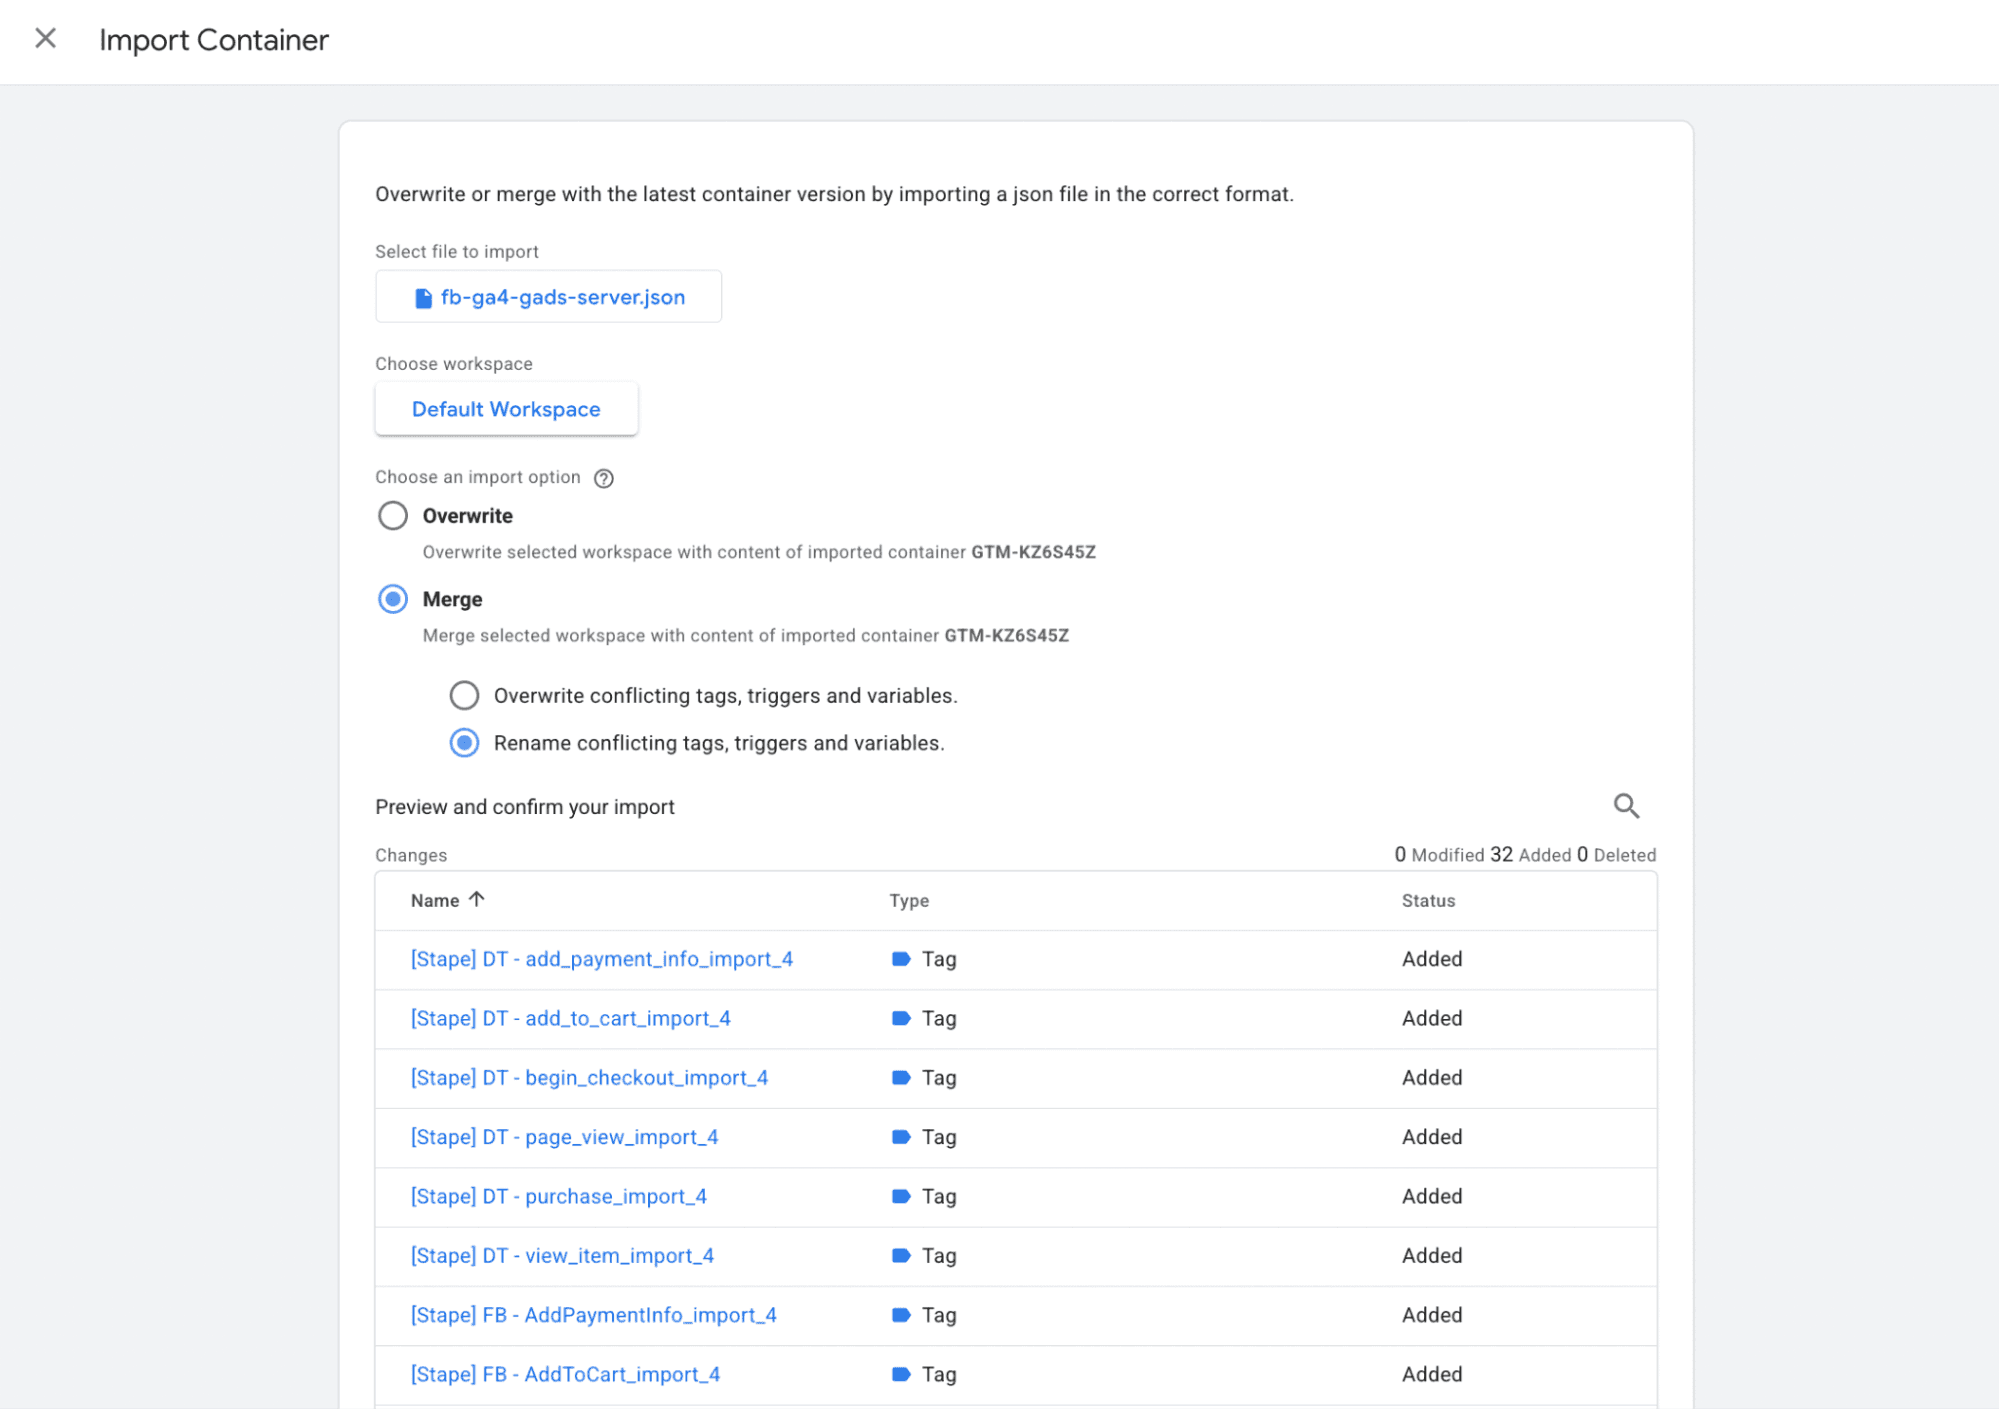
Task: Search the import preview changes
Action: click(x=1626, y=806)
